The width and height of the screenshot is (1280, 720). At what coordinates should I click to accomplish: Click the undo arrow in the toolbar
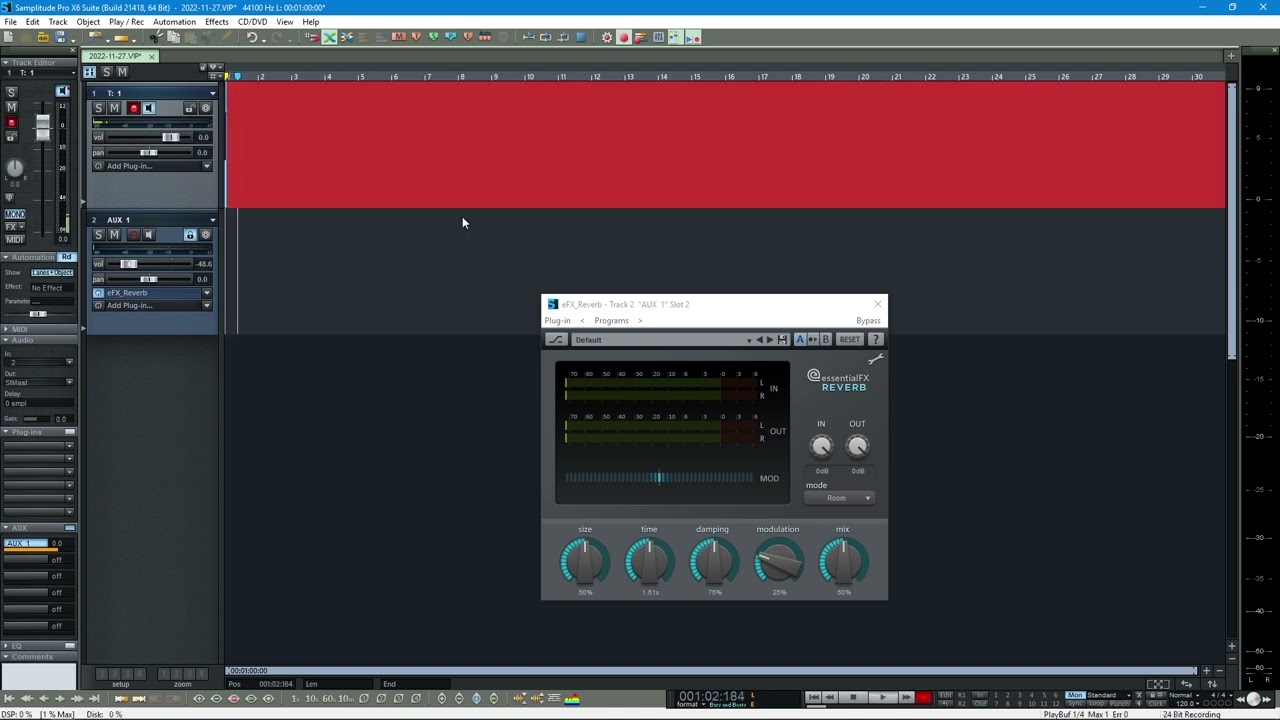click(x=252, y=37)
